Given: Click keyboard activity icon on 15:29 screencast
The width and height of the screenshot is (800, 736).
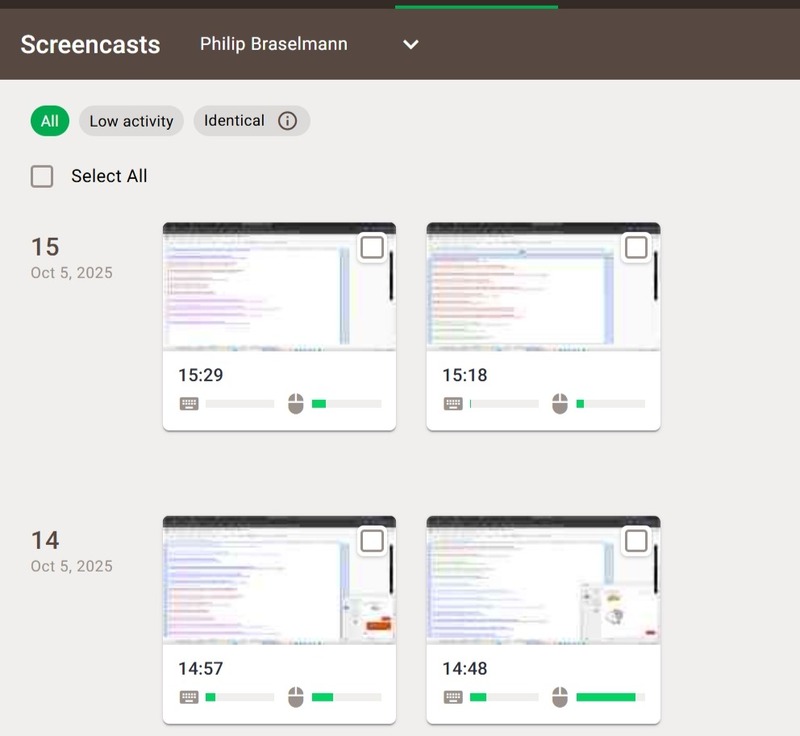Looking at the screenshot, I should coord(189,404).
